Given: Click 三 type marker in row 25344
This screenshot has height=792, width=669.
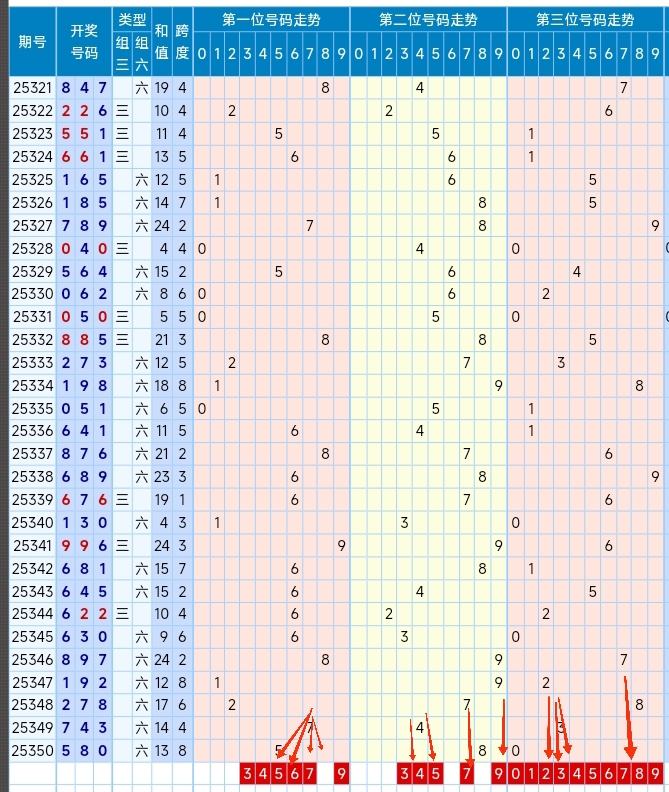Looking at the screenshot, I should (x=122, y=614).
